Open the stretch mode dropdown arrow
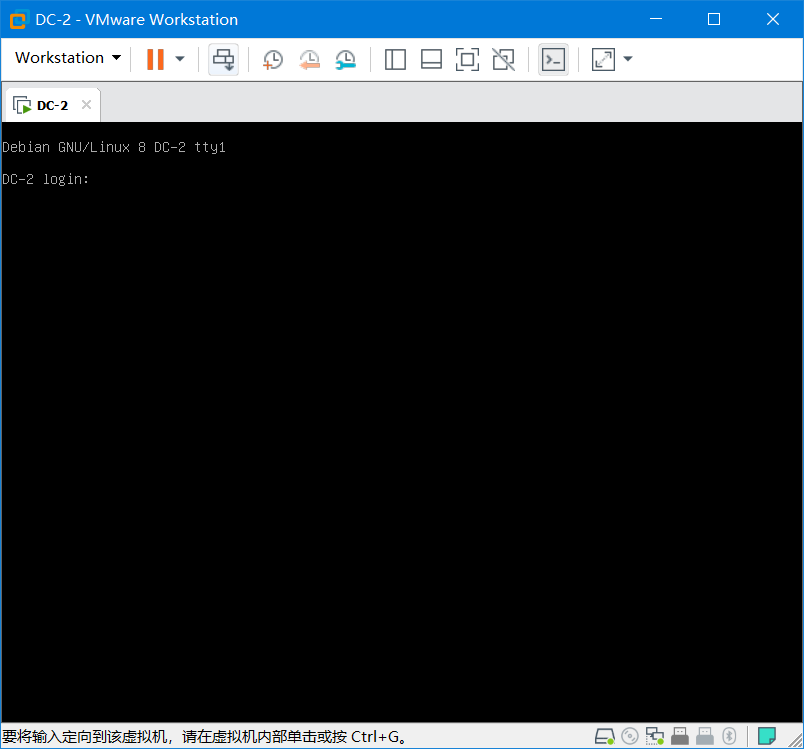The height and width of the screenshot is (749, 804). click(x=628, y=59)
